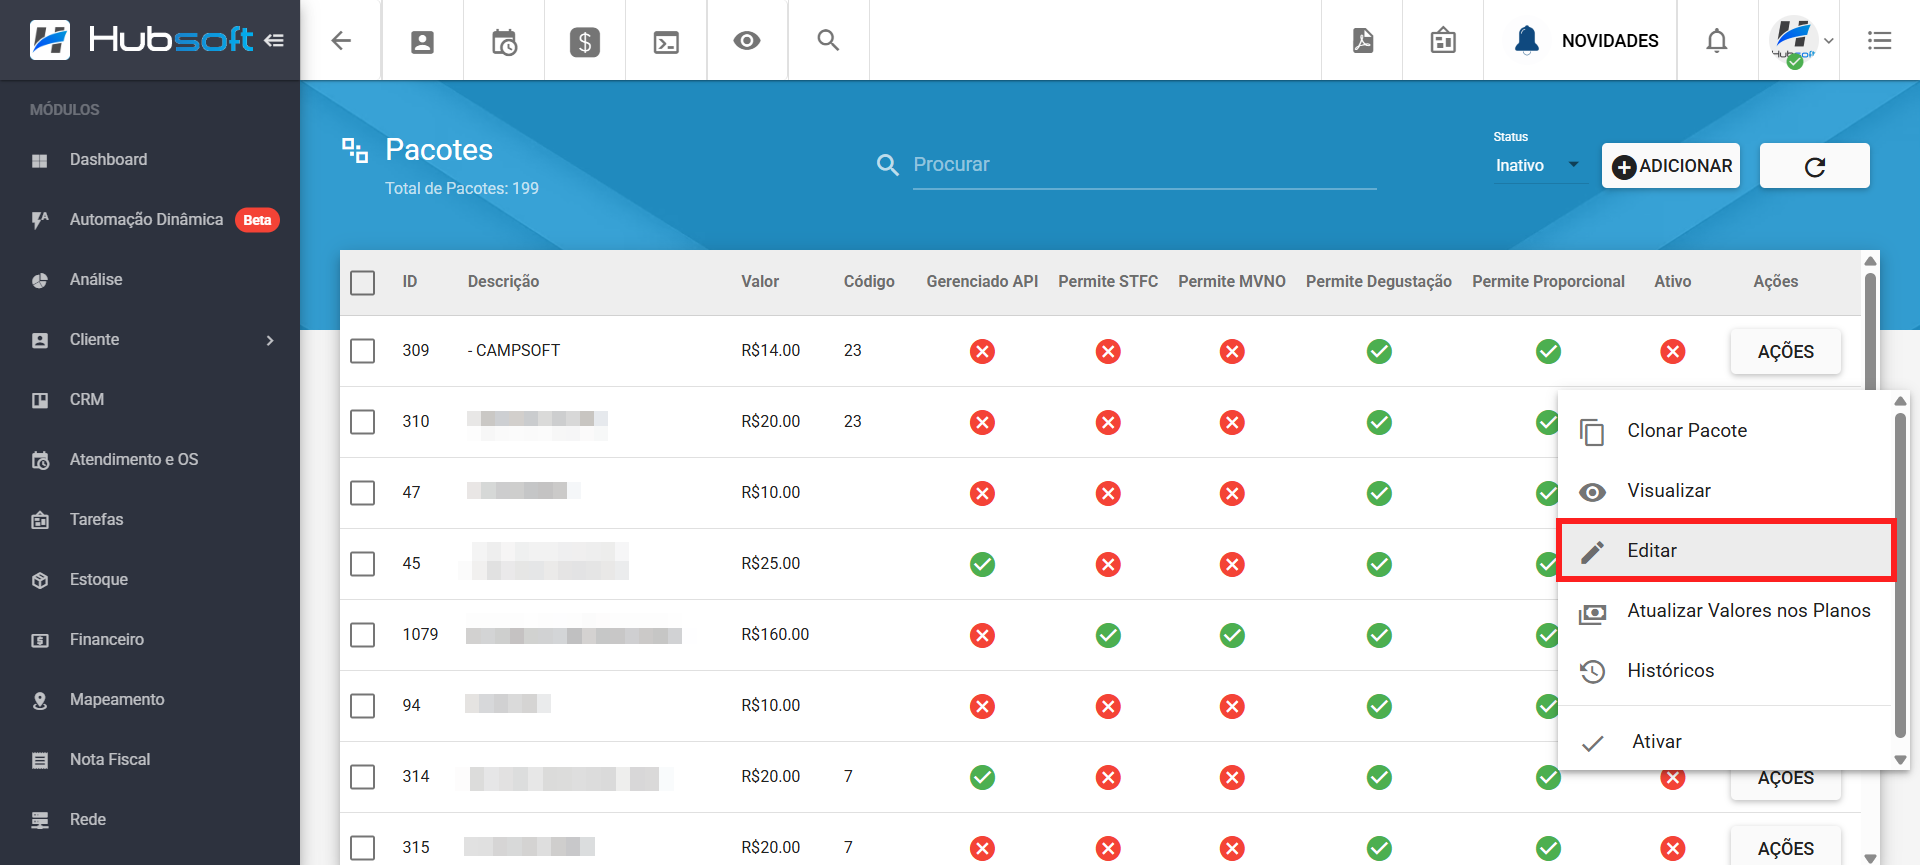Viewport: 1920px width, 865px height.
Task: Click the table vertical scrollbar
Action: pos(1870,330)
